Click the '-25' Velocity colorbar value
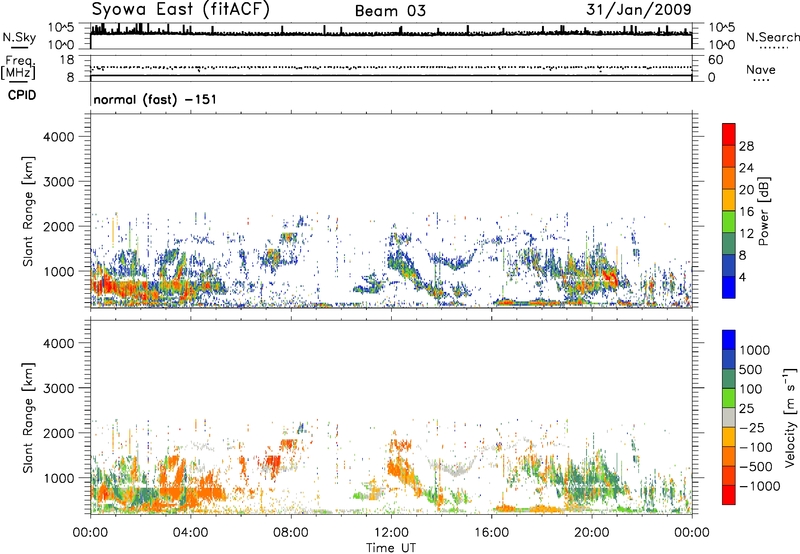Viewport: 800px width, 554px height. pos(752,428)
